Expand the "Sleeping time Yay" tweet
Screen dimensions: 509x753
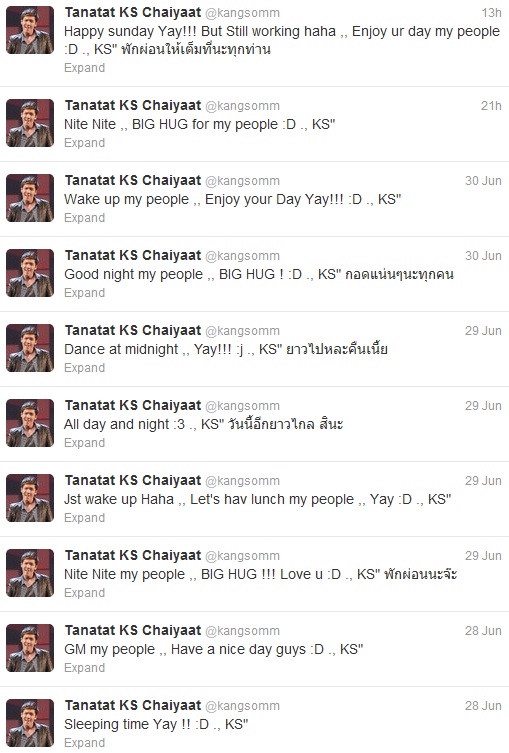(x=85, y=742)
